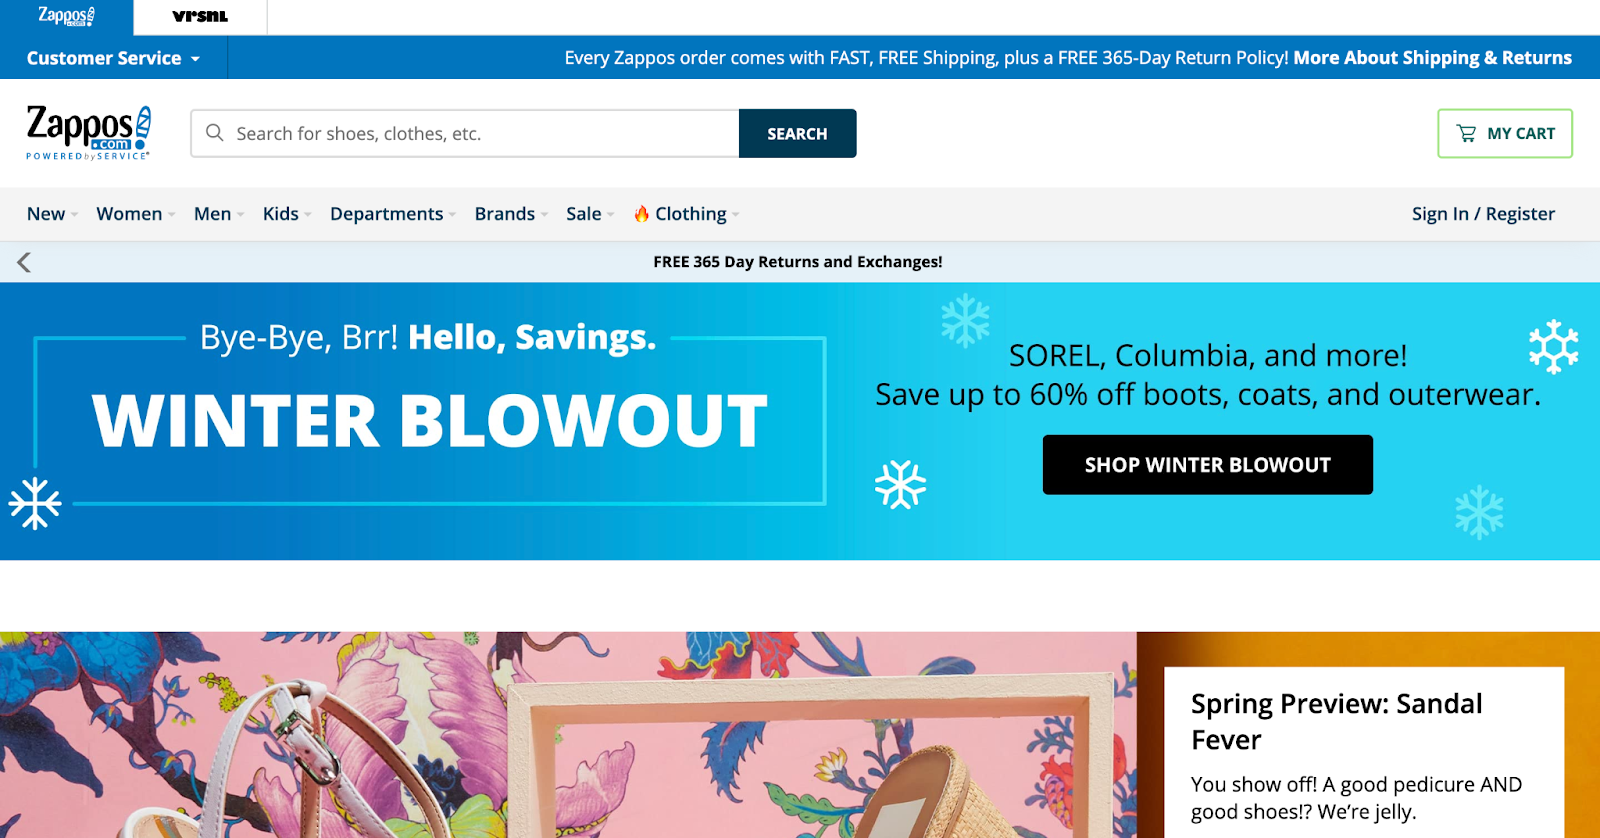Select the Men menu item
The height and width of the screenshot is (838, 1600).
(212, 213)
